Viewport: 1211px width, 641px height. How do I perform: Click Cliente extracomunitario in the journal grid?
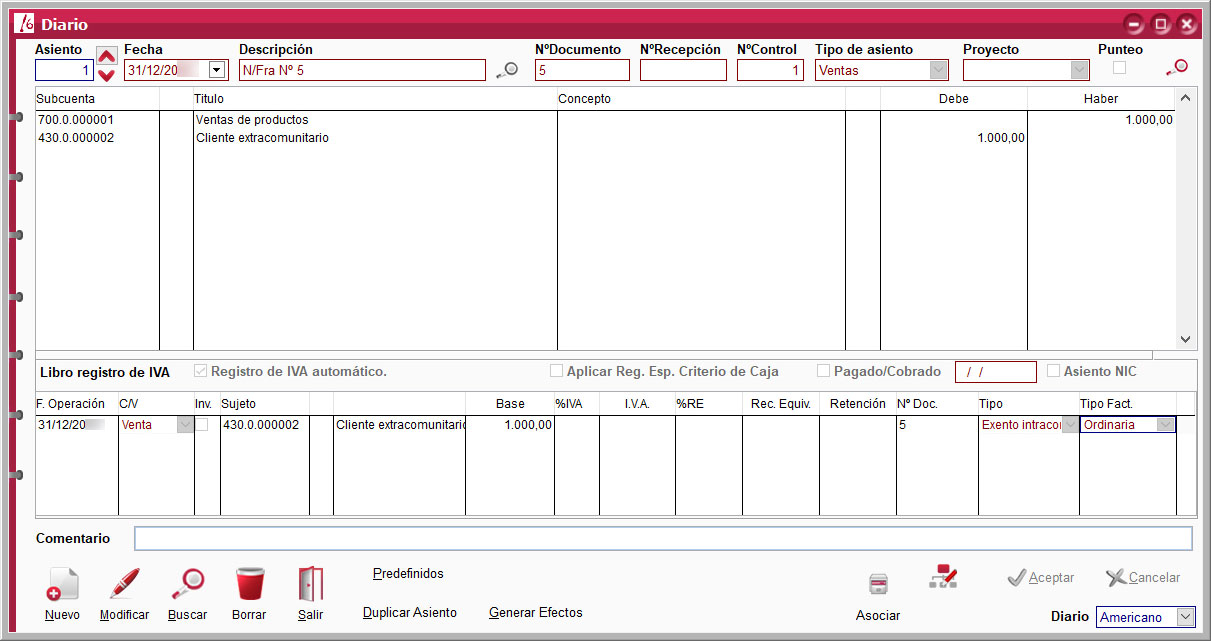[x=262, y=138]
